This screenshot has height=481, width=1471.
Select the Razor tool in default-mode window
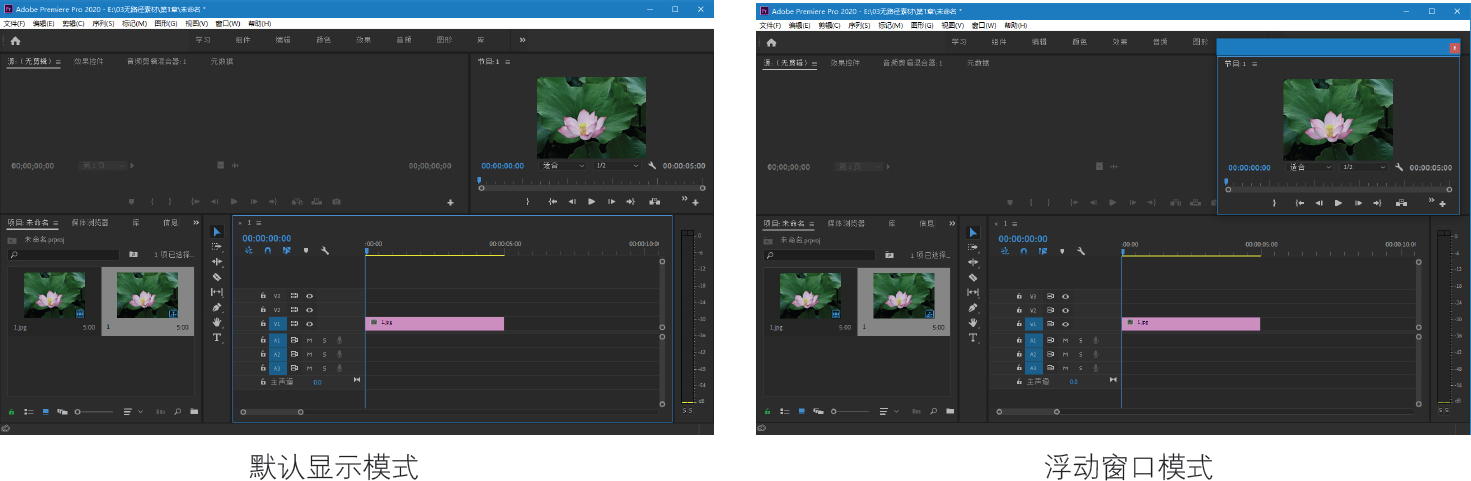pos(217,277)
